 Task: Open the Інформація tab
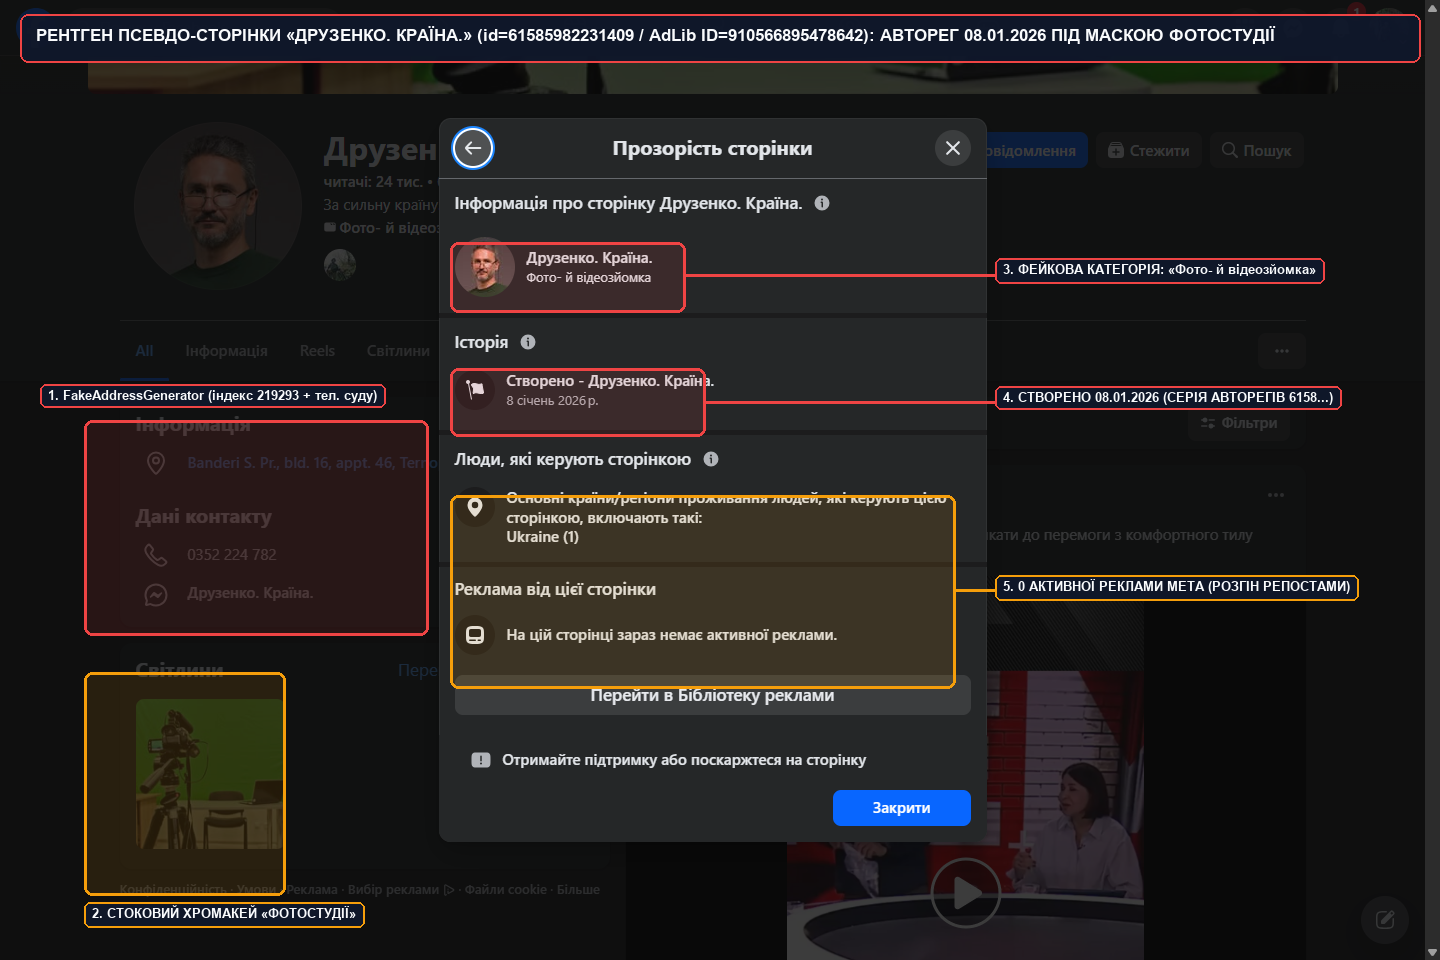click(x=226, y=351)
